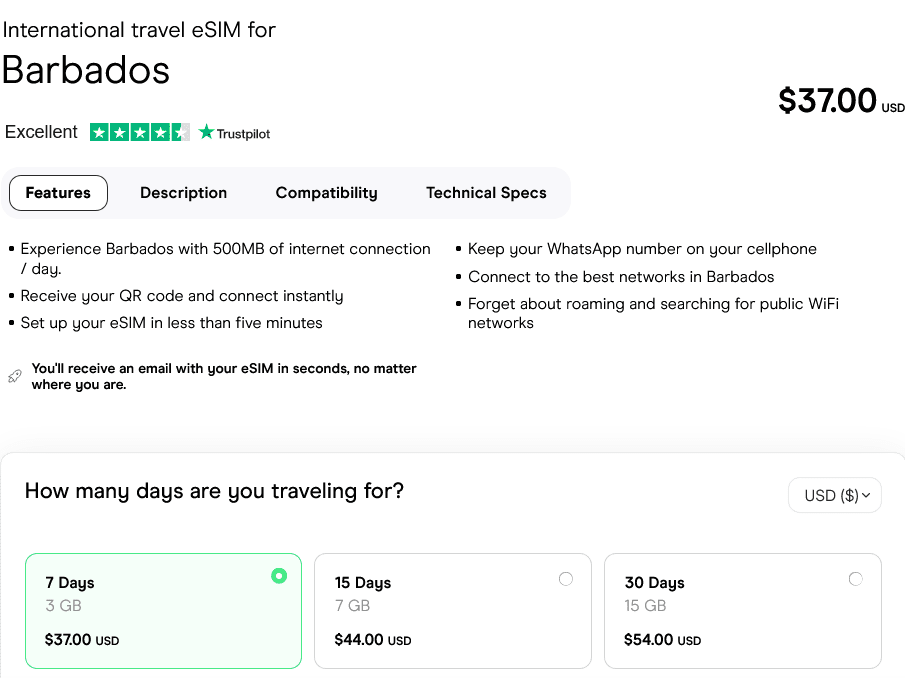Click the Excellent rating label

[x=41, y=132]
